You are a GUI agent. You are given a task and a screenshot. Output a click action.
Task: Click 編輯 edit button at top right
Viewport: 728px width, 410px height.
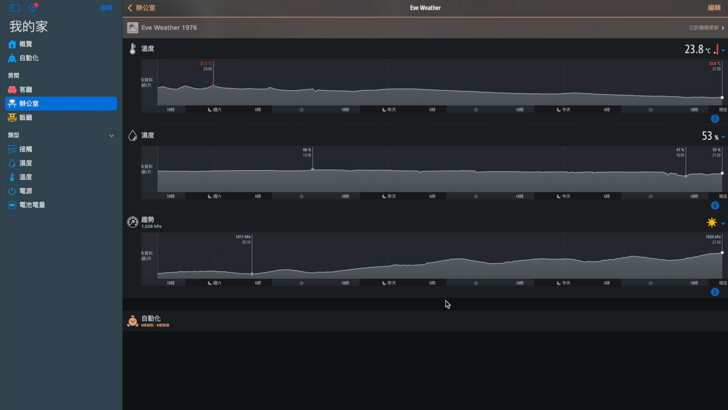click(x=714, y=8)
